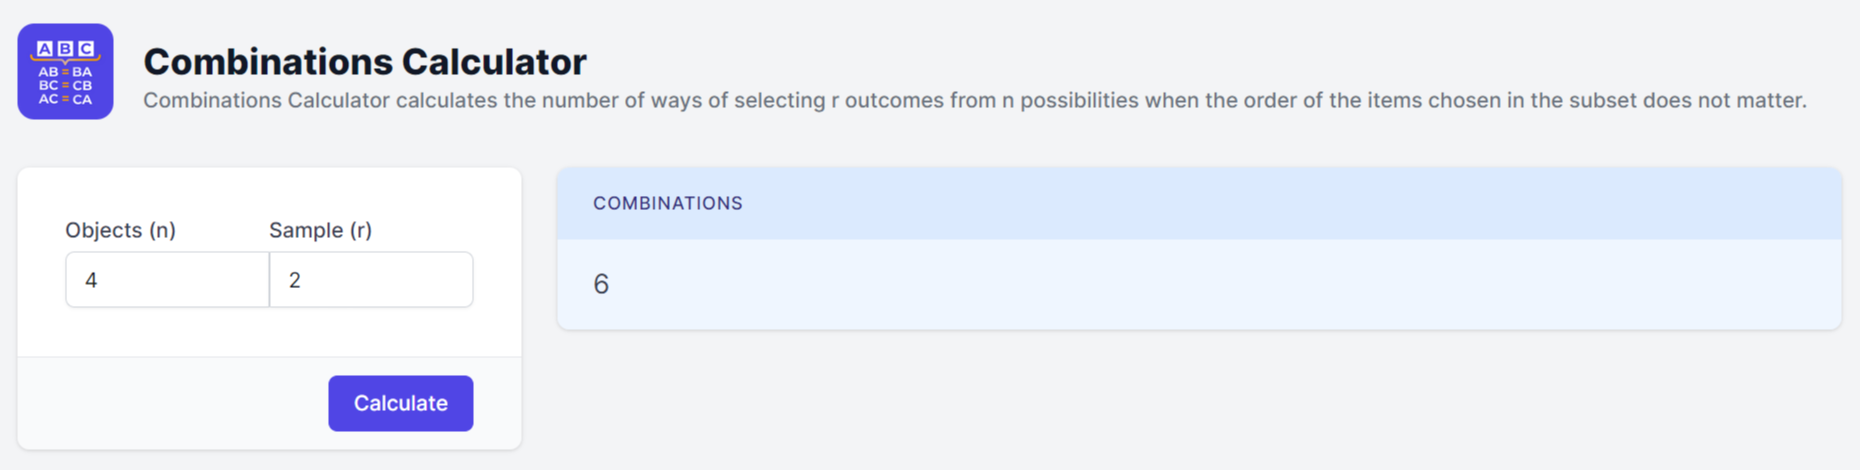Click the BC = CB row in the logo

click(x=65, y=86)
